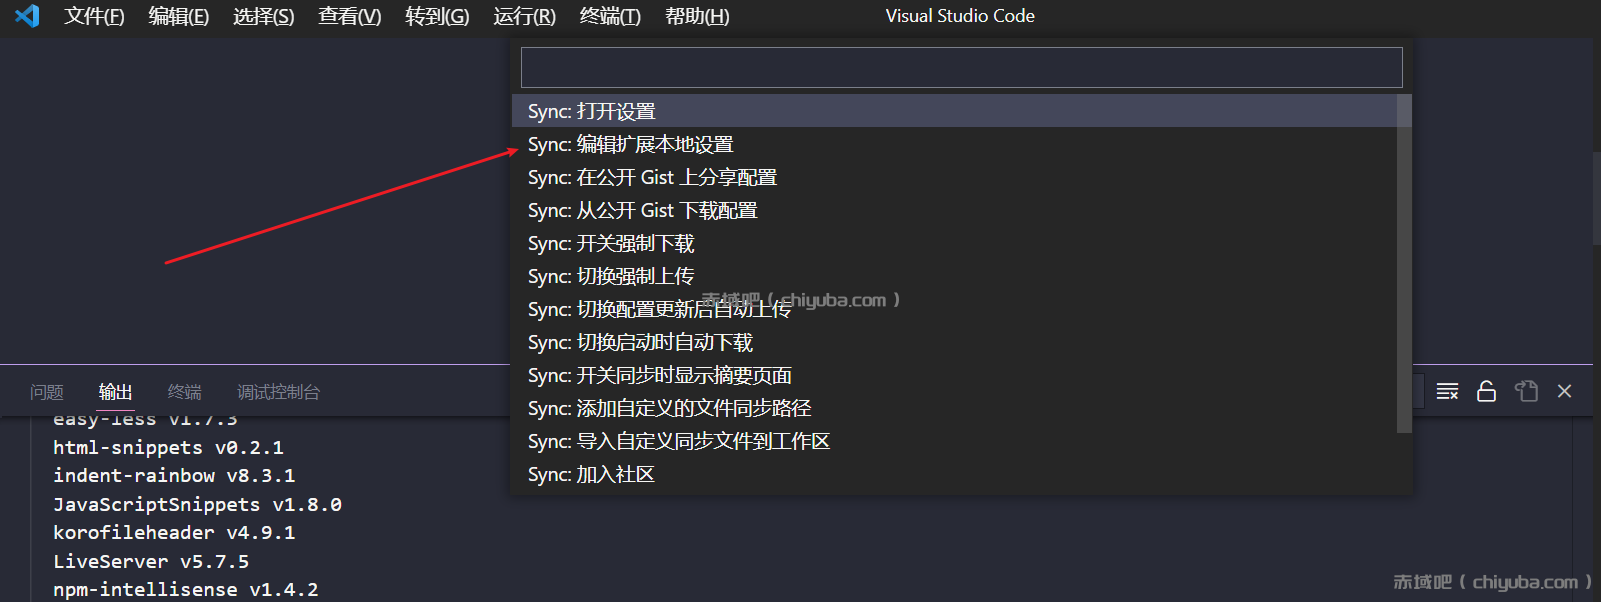Viewport: 1601px width, 602px height.
Task: Choose Sync: 导入自定义同步文件到工作区
Action: pyautogui.click(x=954, y=441)
